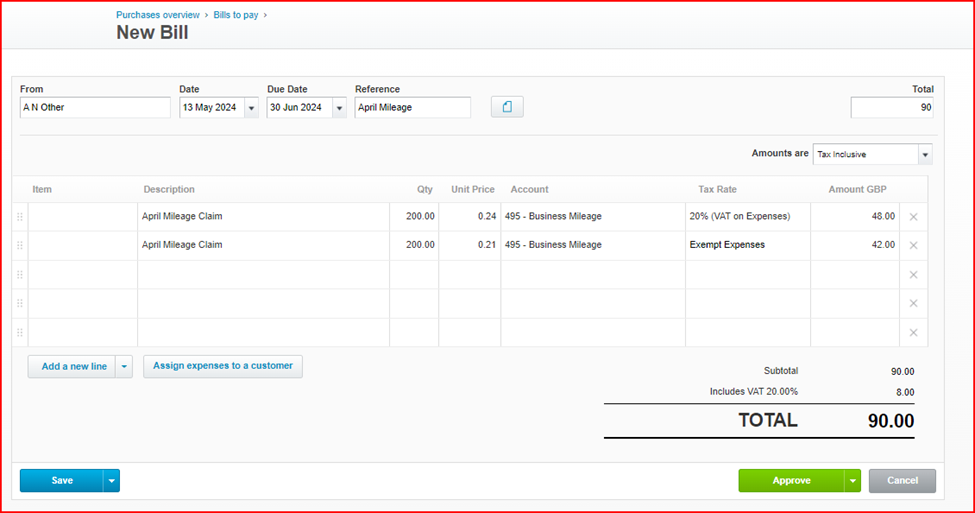The width and height of the screenshot is (975, 513).
Task: Approve the bill with green button
Action: tap(792, 481)
